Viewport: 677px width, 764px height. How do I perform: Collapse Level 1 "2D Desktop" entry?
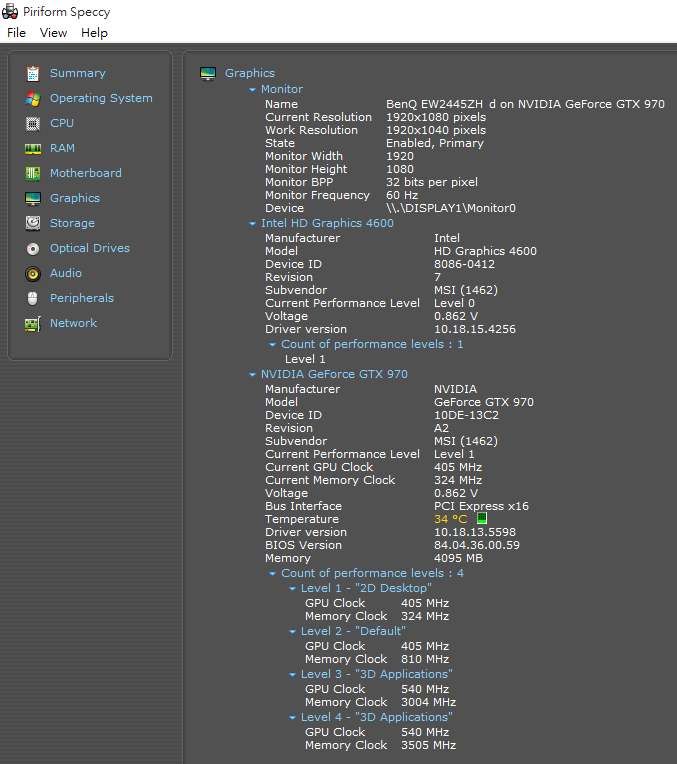[293, 589]
